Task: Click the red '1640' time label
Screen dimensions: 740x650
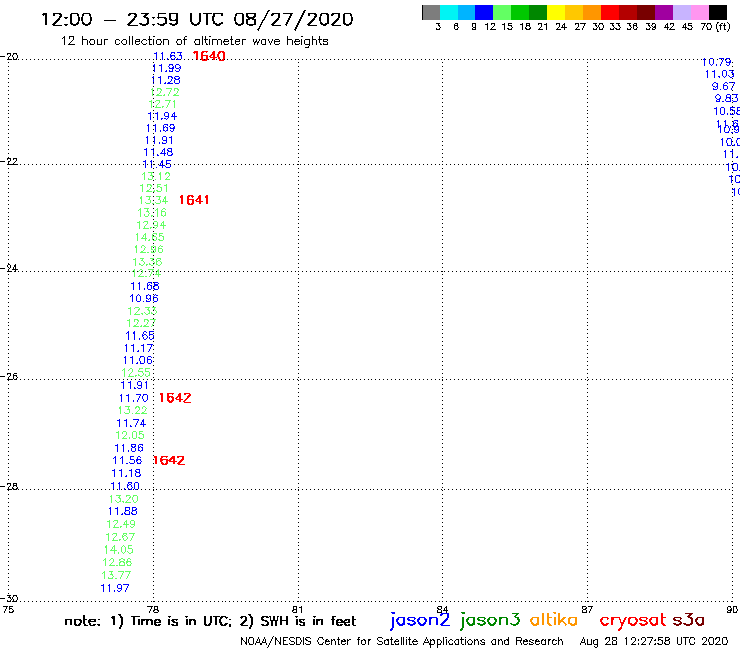Action: pyautogui.click(x=209, y=56)
